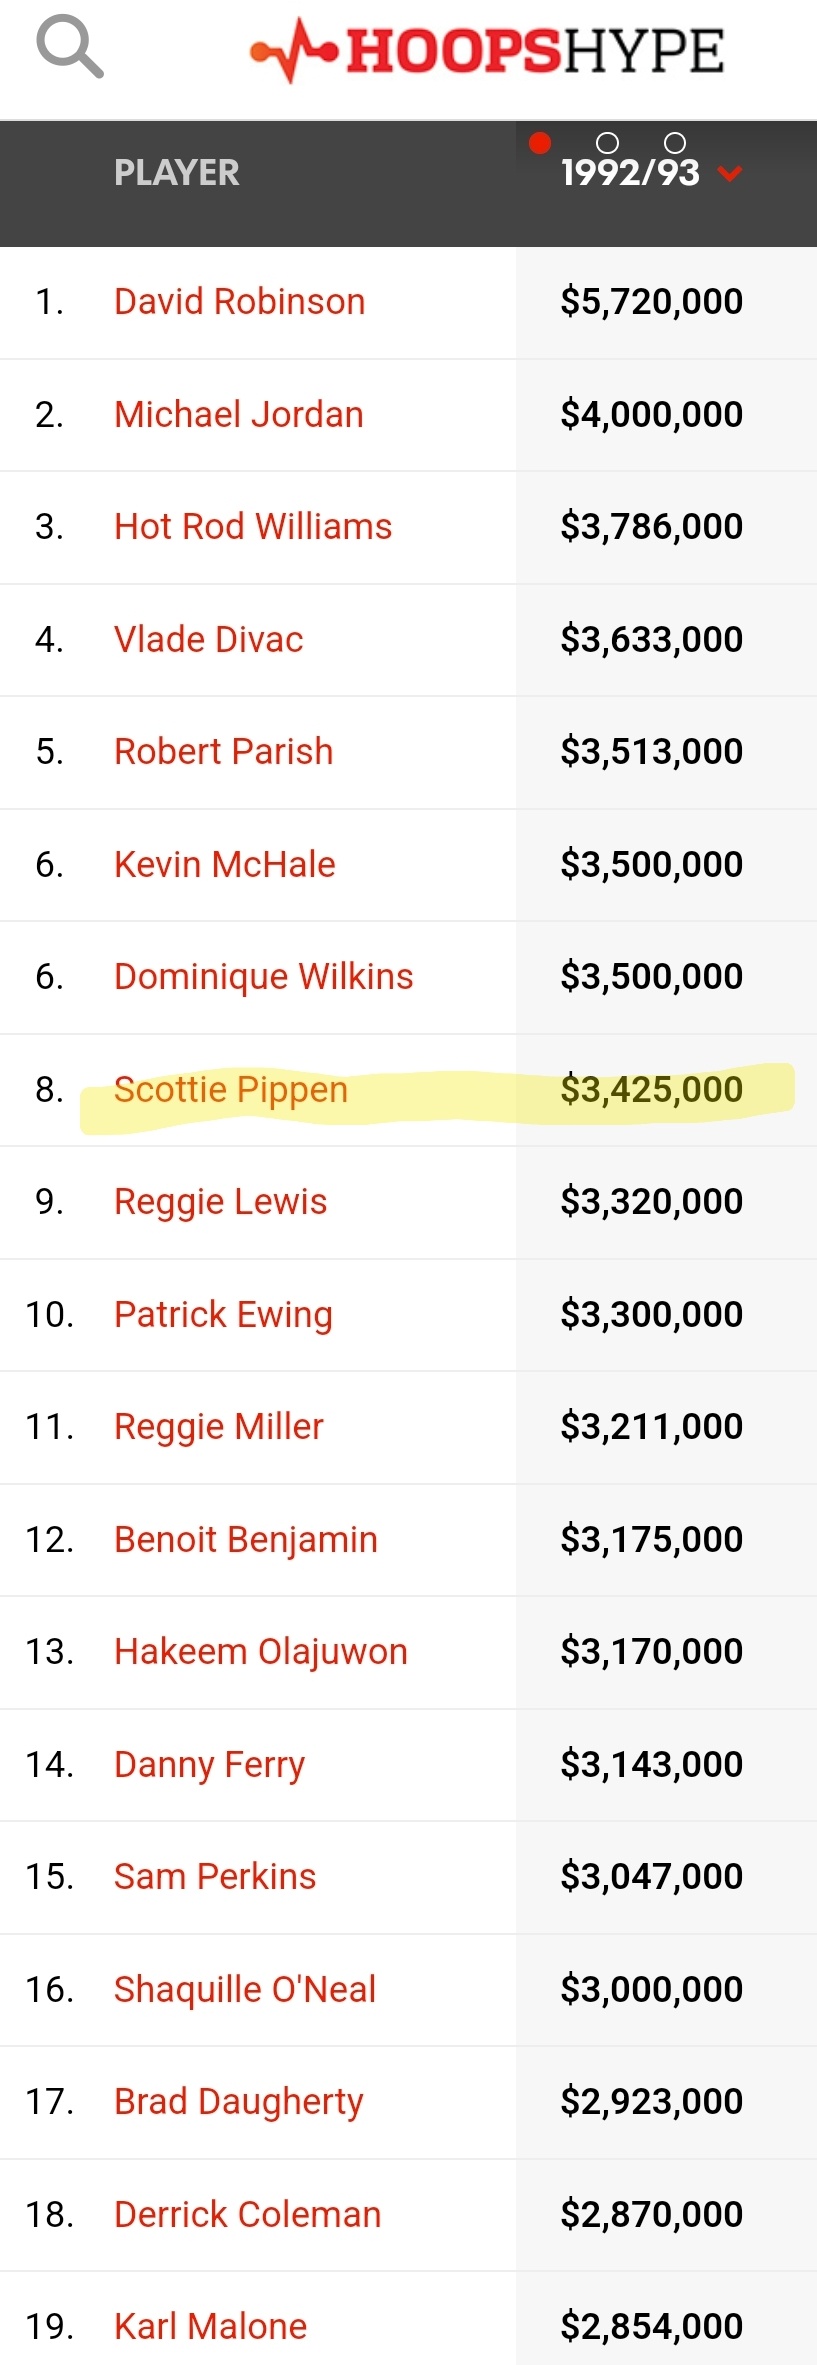
Task: Open Vlade Divac's player link
Action: click(209, 639)
